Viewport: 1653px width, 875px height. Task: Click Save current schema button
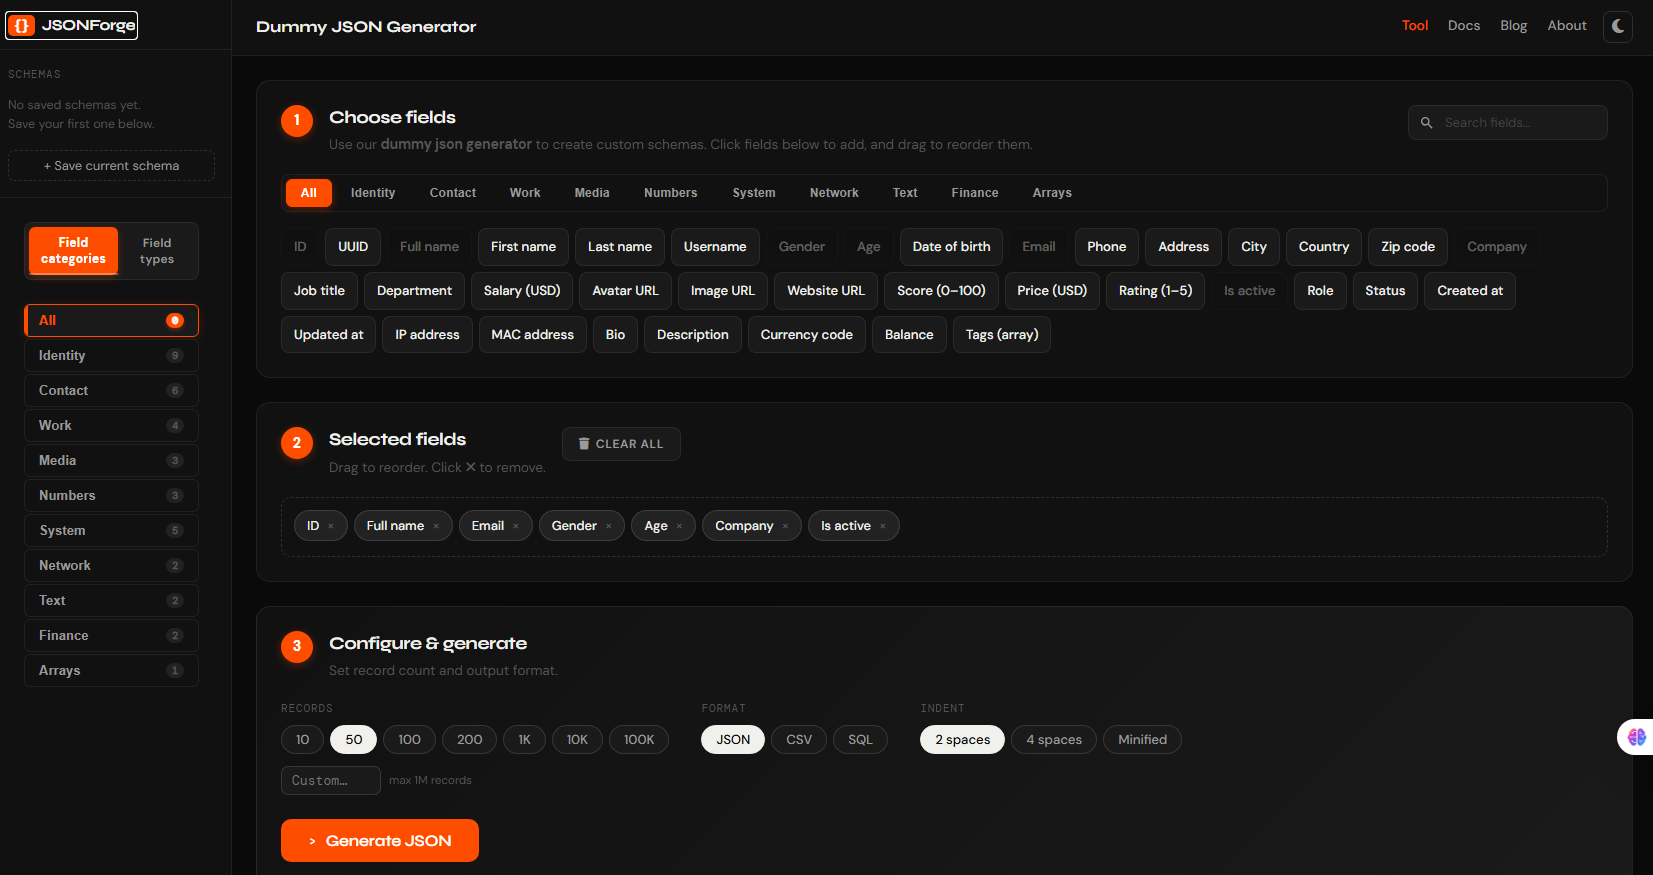(111, 166)
